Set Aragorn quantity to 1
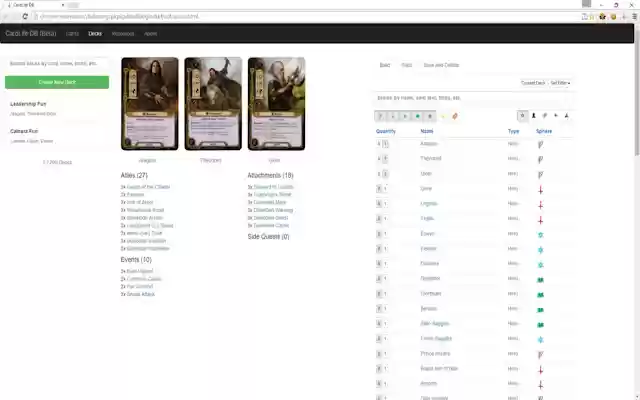This screenshot has width=640, height=400. point(385,144)
